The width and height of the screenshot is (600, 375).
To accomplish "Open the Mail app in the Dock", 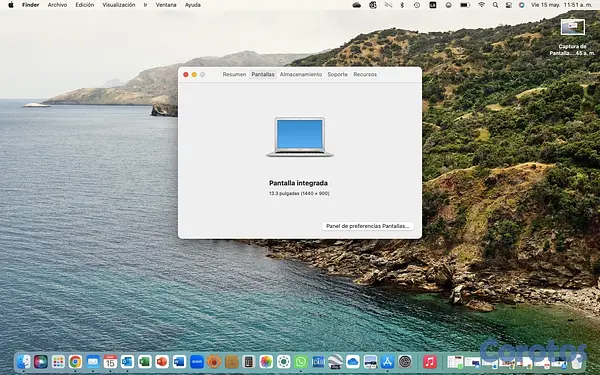I will (93, 361).
